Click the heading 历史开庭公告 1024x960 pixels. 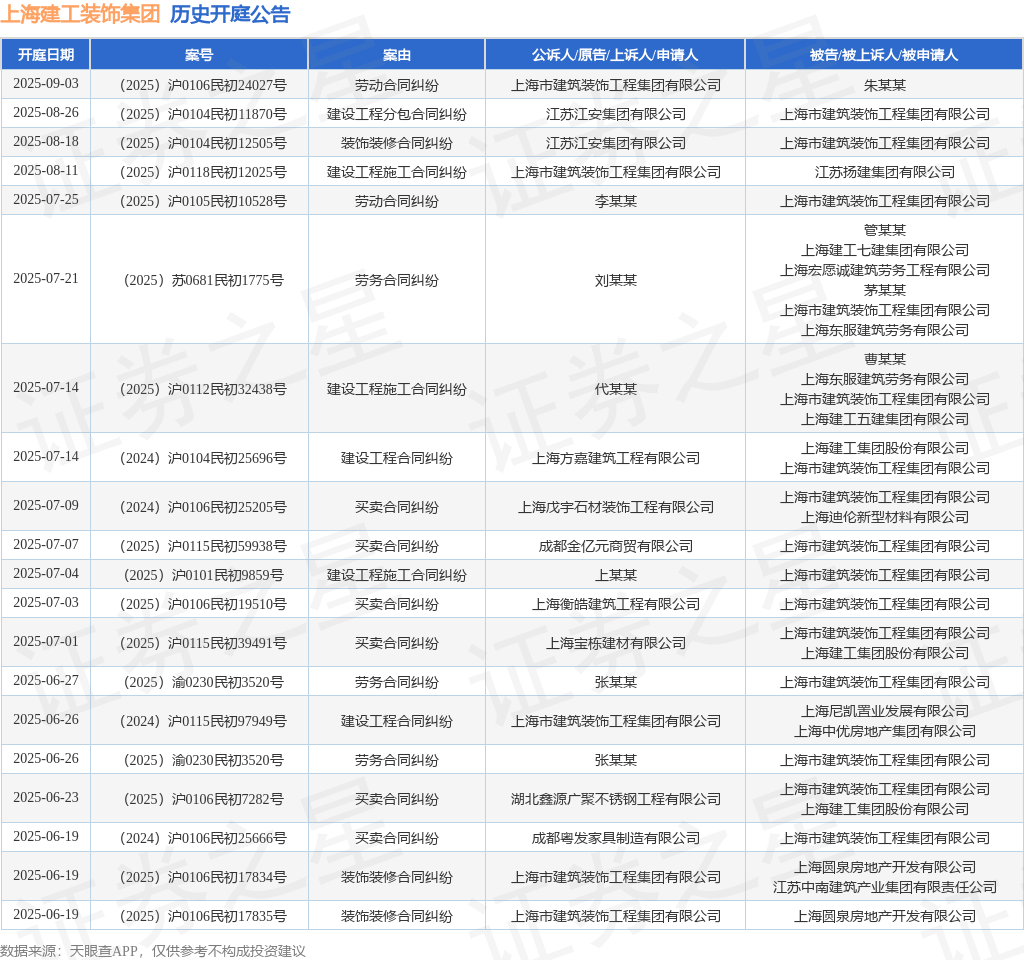pyautogui.click(x=230, y=14)
